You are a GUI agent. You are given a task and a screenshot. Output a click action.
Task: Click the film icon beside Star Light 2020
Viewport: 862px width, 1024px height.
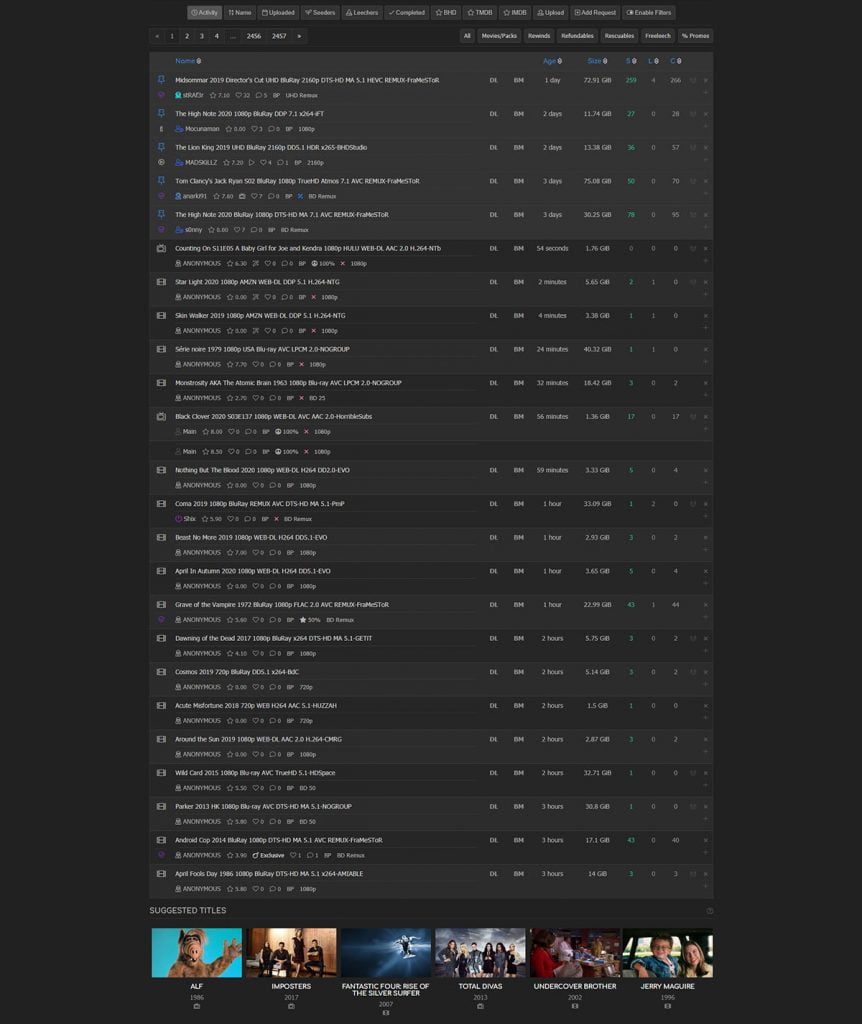click(x=161, y=282)
